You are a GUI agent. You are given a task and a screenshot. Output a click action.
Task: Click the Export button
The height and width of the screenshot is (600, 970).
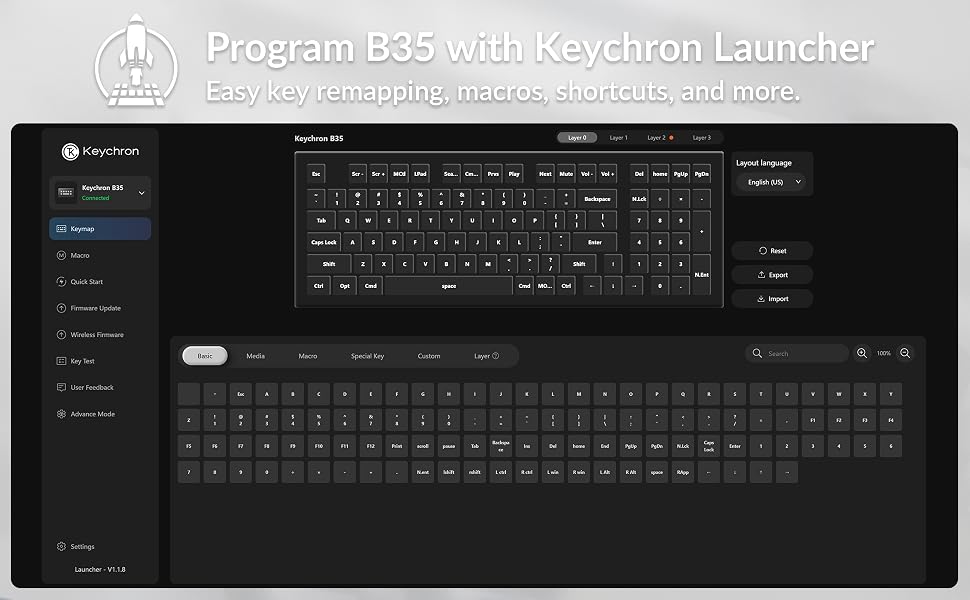(772, 275)
